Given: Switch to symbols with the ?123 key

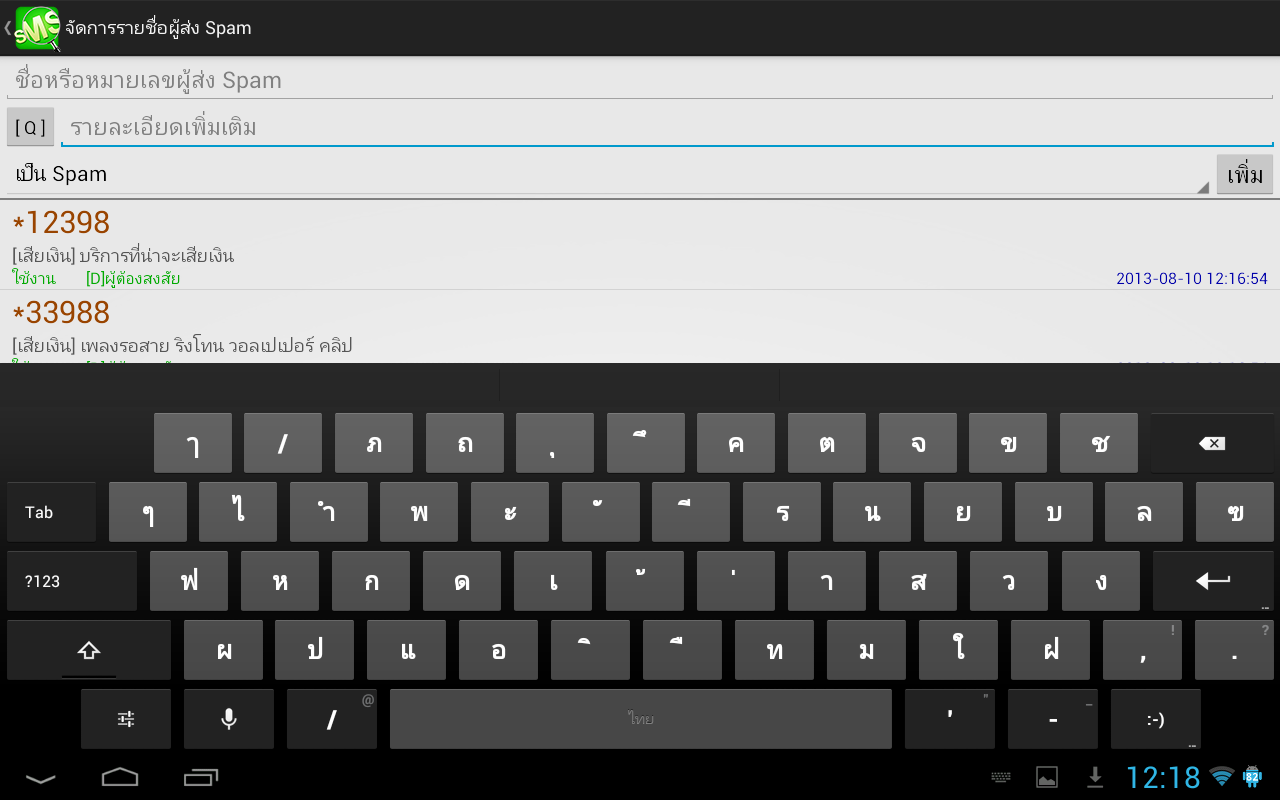Looking at the screenshot, I should pos(72,581).
